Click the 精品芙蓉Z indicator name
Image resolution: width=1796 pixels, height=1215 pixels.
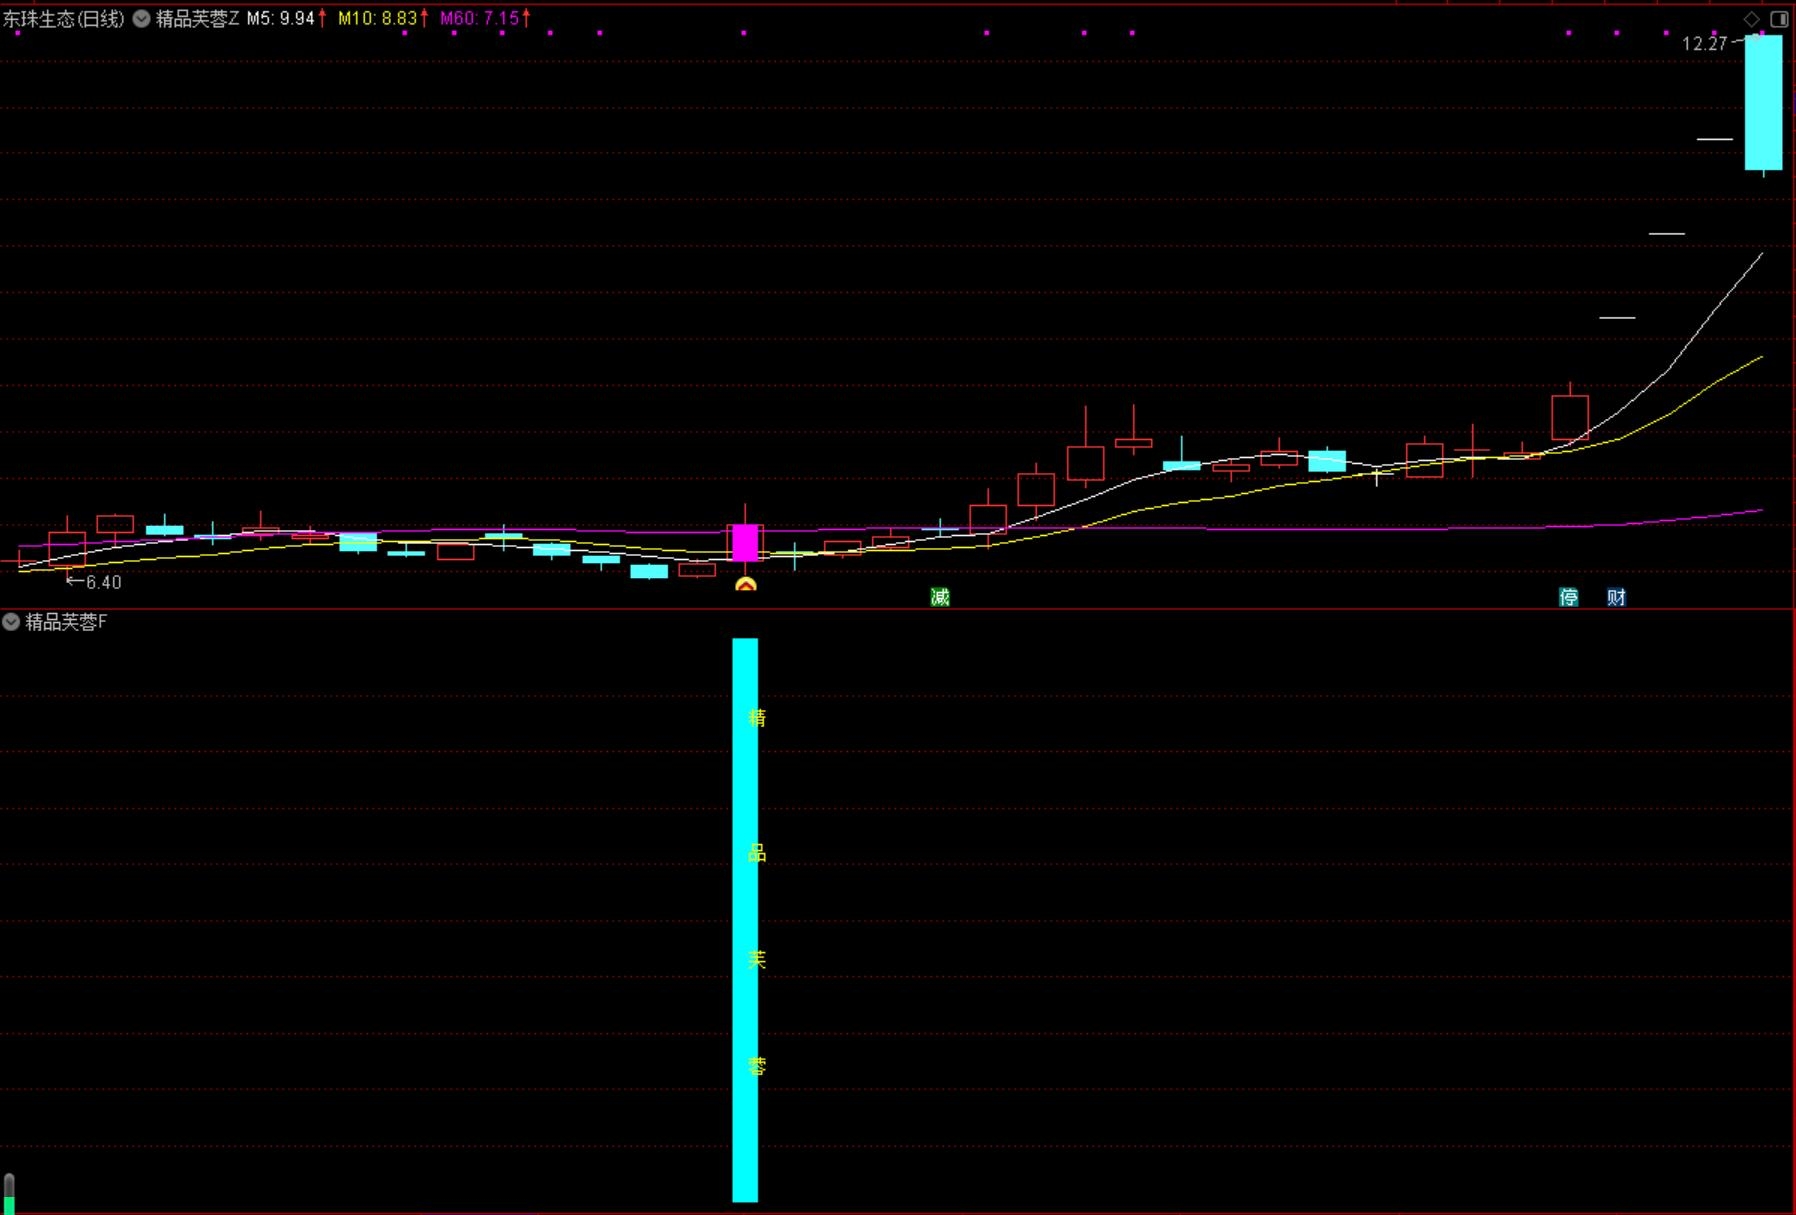[x=197, y=18]
